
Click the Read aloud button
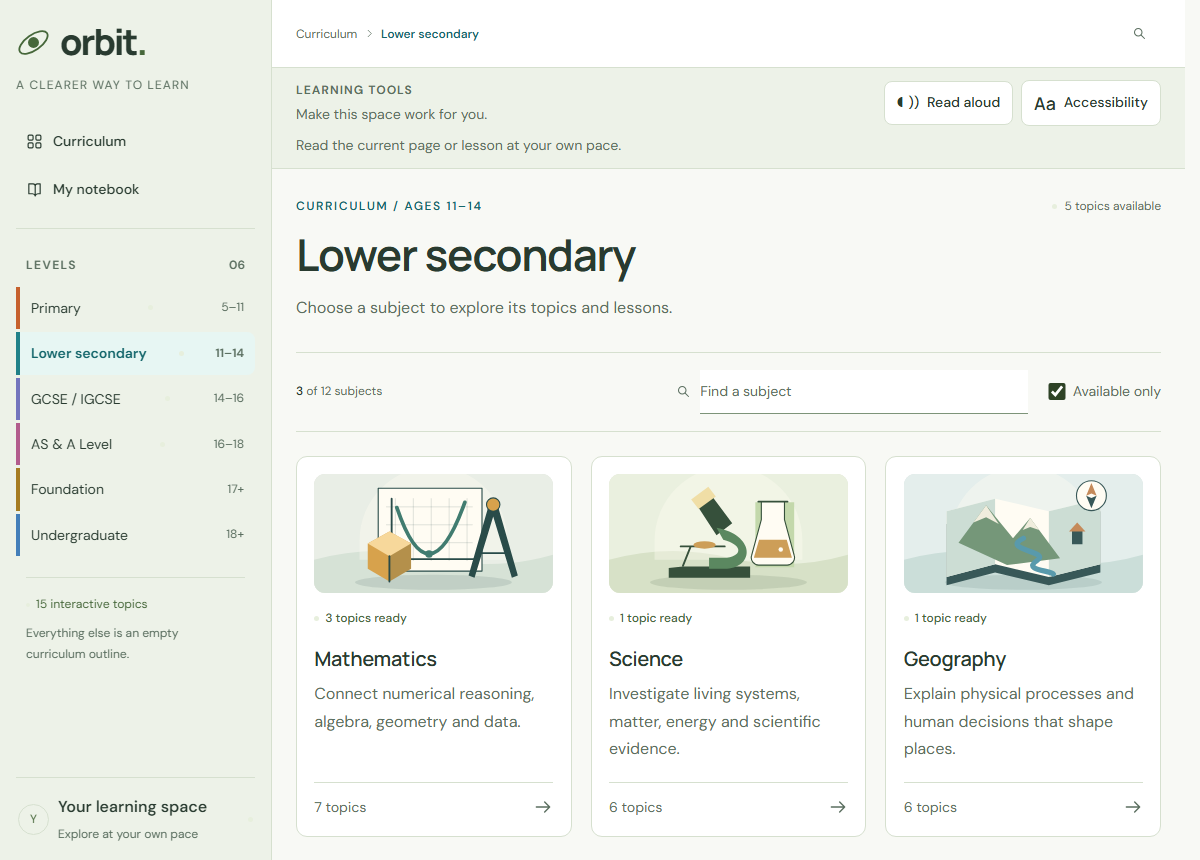pos(948,103)
